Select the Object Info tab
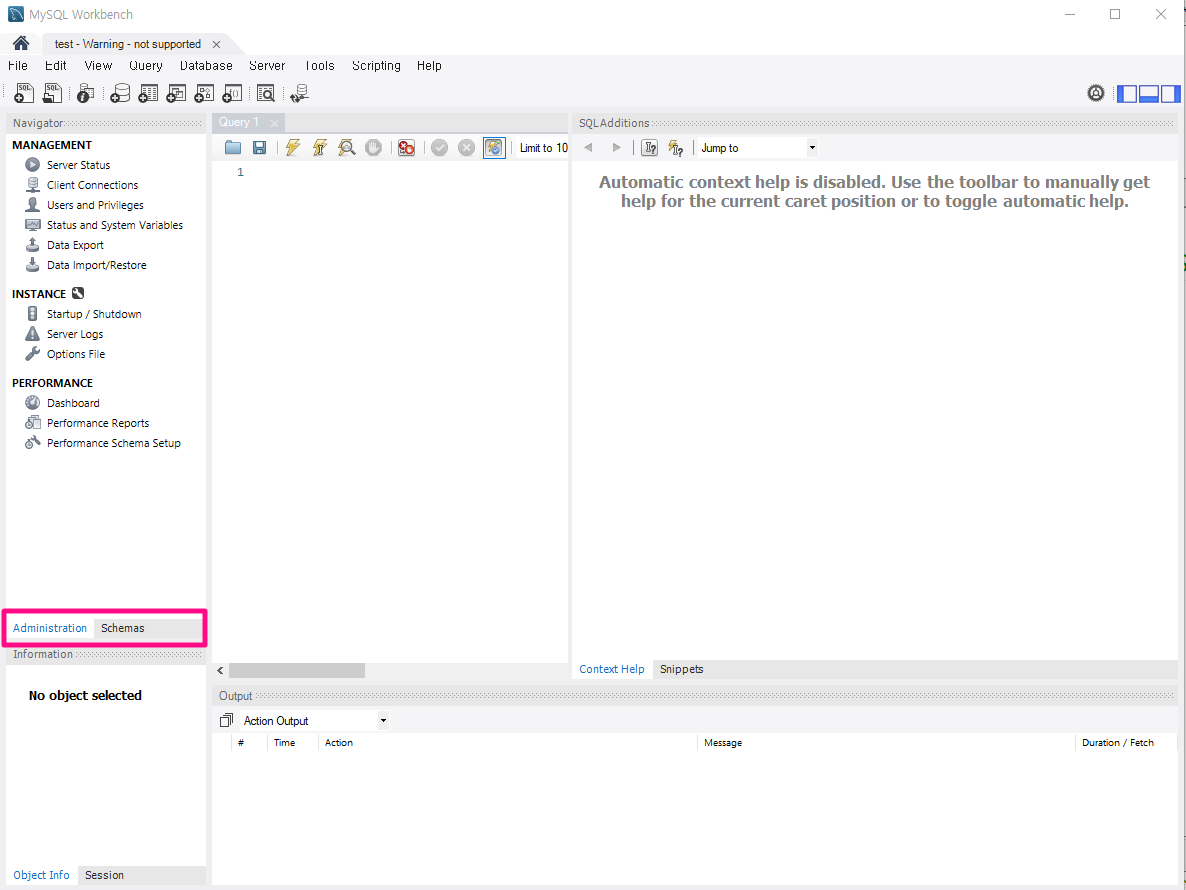 coord(41,875)
